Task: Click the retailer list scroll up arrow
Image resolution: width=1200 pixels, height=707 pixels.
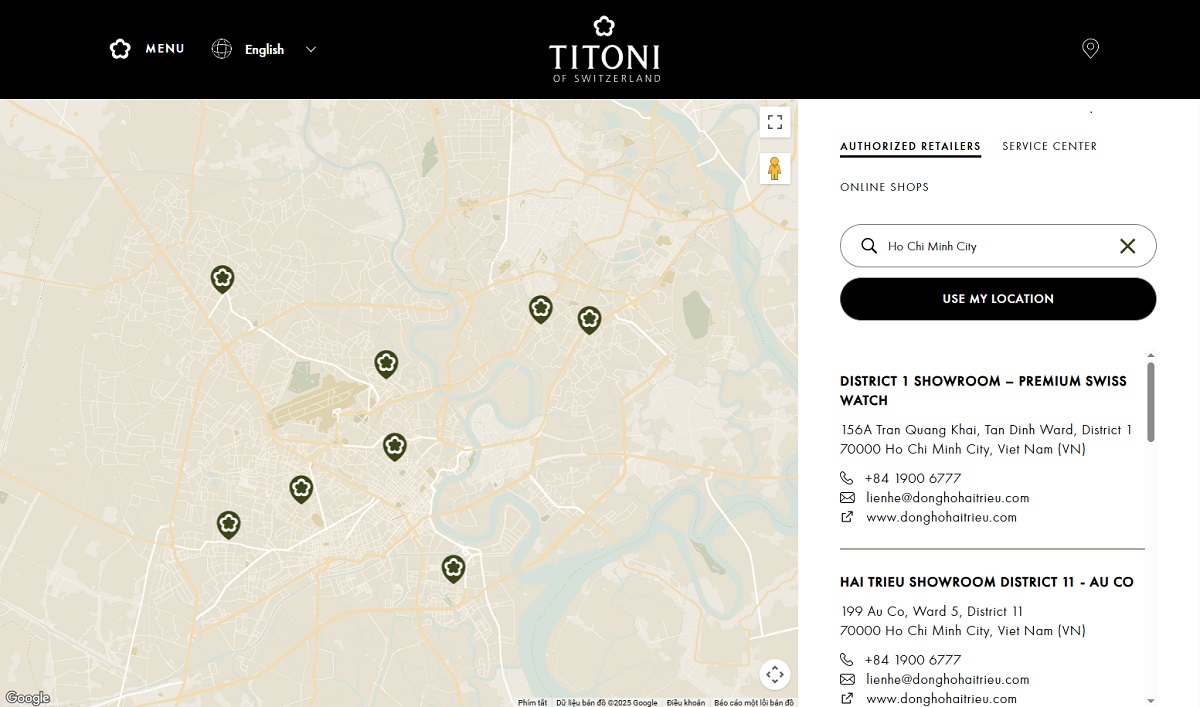Action: coord(1151,355)
